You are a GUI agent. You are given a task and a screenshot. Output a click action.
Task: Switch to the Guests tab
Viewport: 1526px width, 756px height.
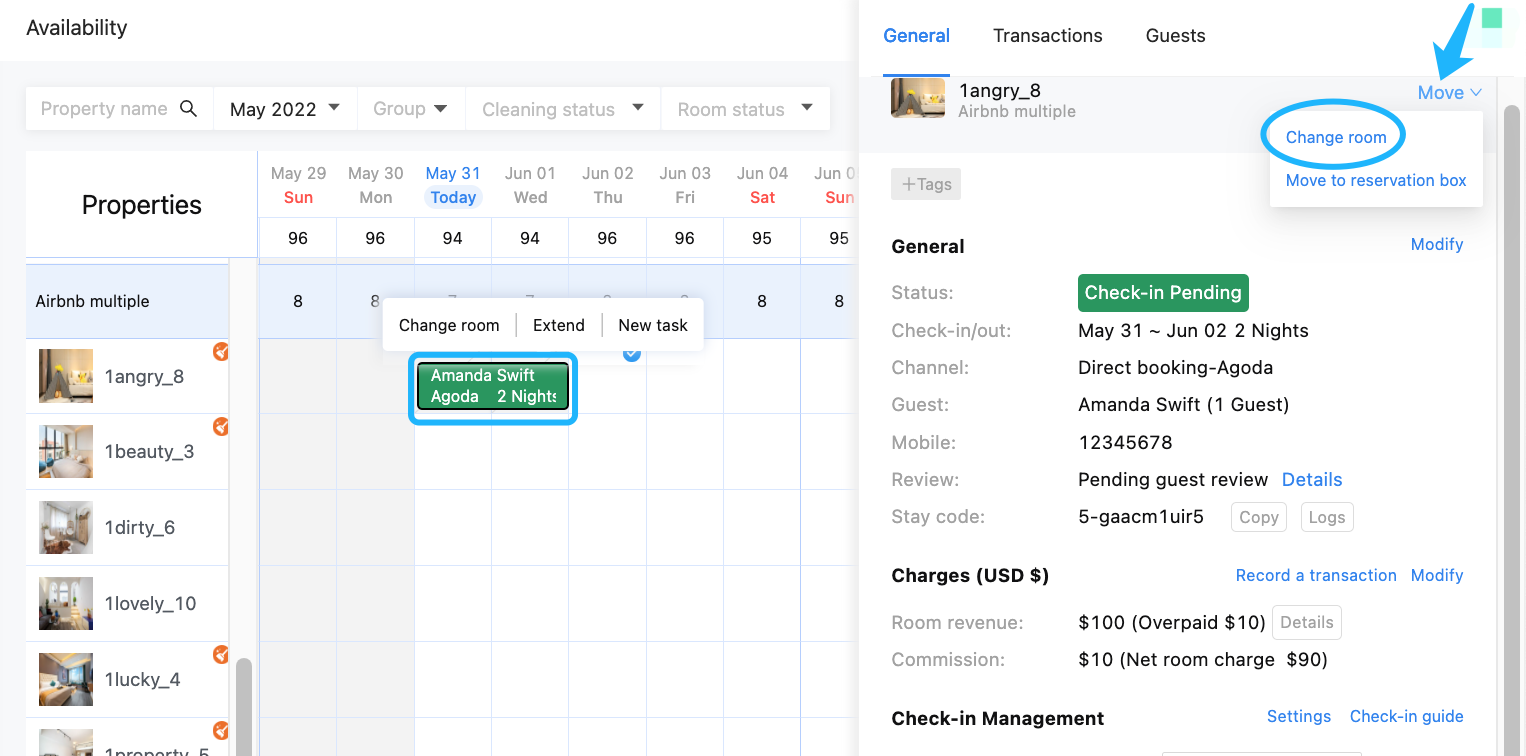click(1175, 36)
